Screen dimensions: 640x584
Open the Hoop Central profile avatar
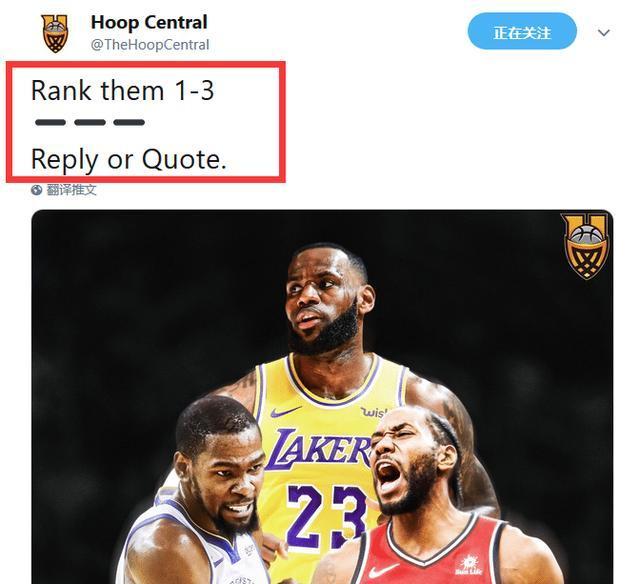[55, 33]
